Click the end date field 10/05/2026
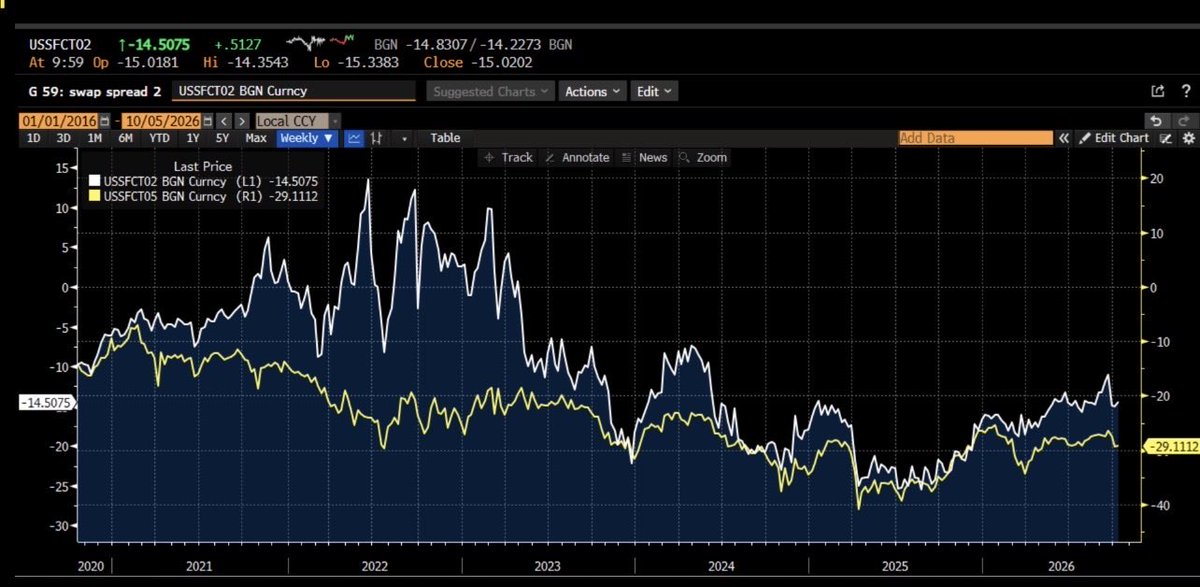This screenshot has width=1200, height=587. pos(162,121)
